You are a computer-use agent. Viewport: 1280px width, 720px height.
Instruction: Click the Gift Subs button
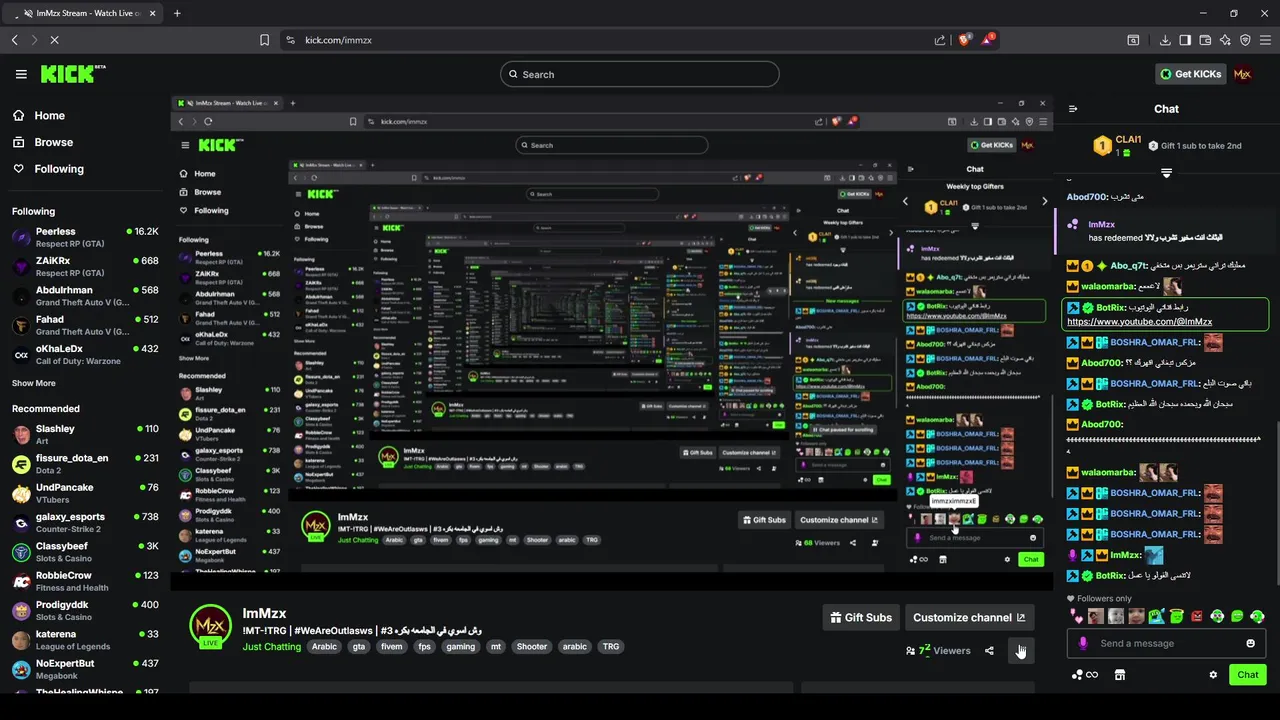click(x=861, y=617)
